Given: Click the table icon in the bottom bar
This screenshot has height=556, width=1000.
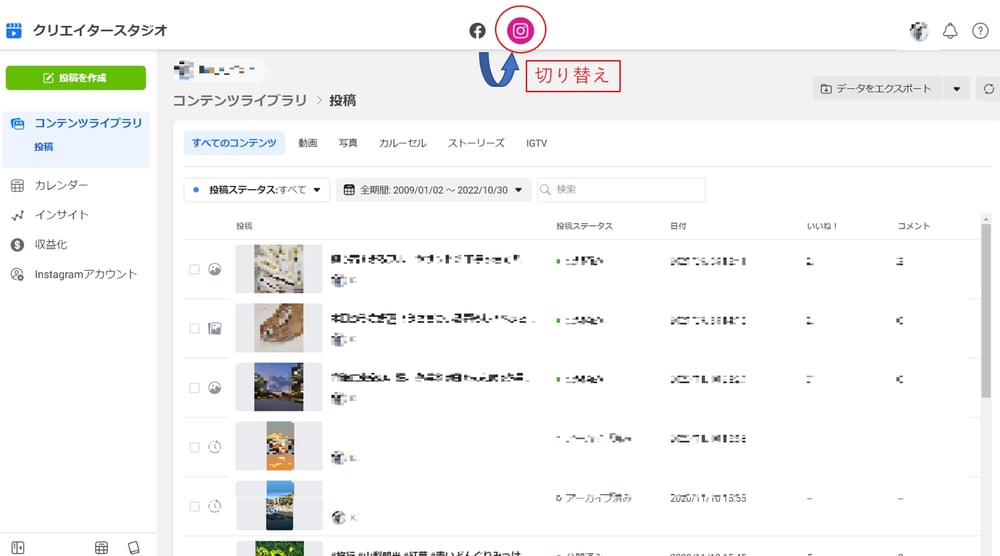Looking at the screenshot, I should 101,548.
